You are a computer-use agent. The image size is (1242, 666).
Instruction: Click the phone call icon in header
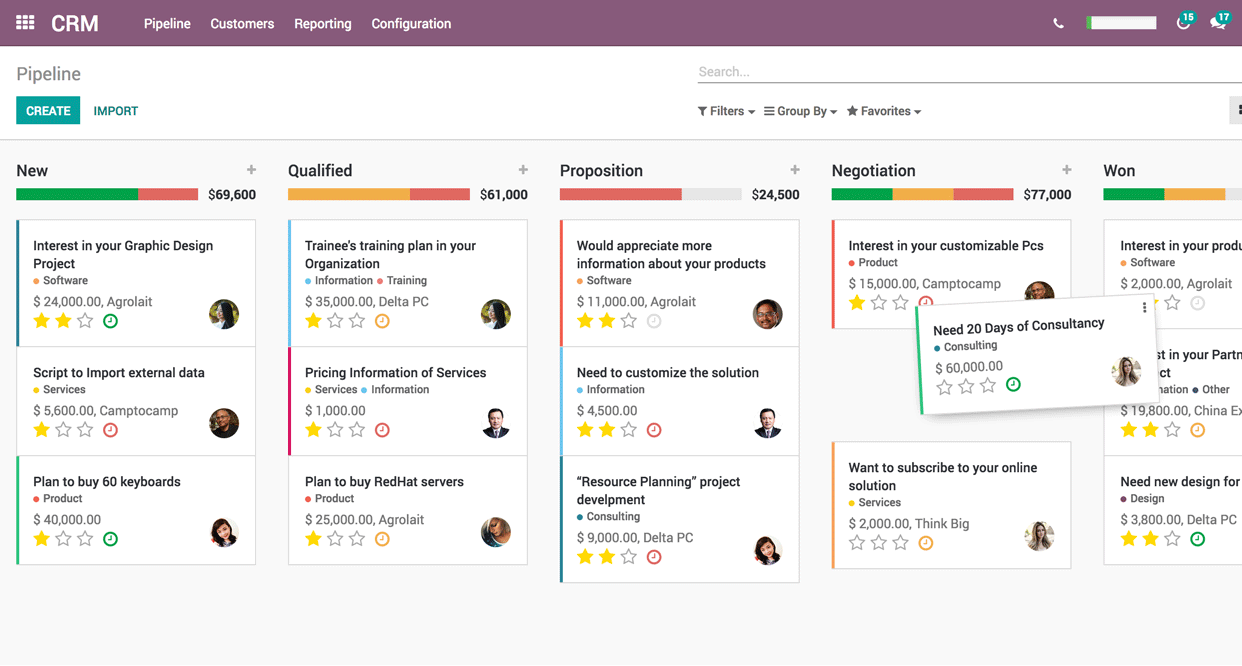point(1058,23)
